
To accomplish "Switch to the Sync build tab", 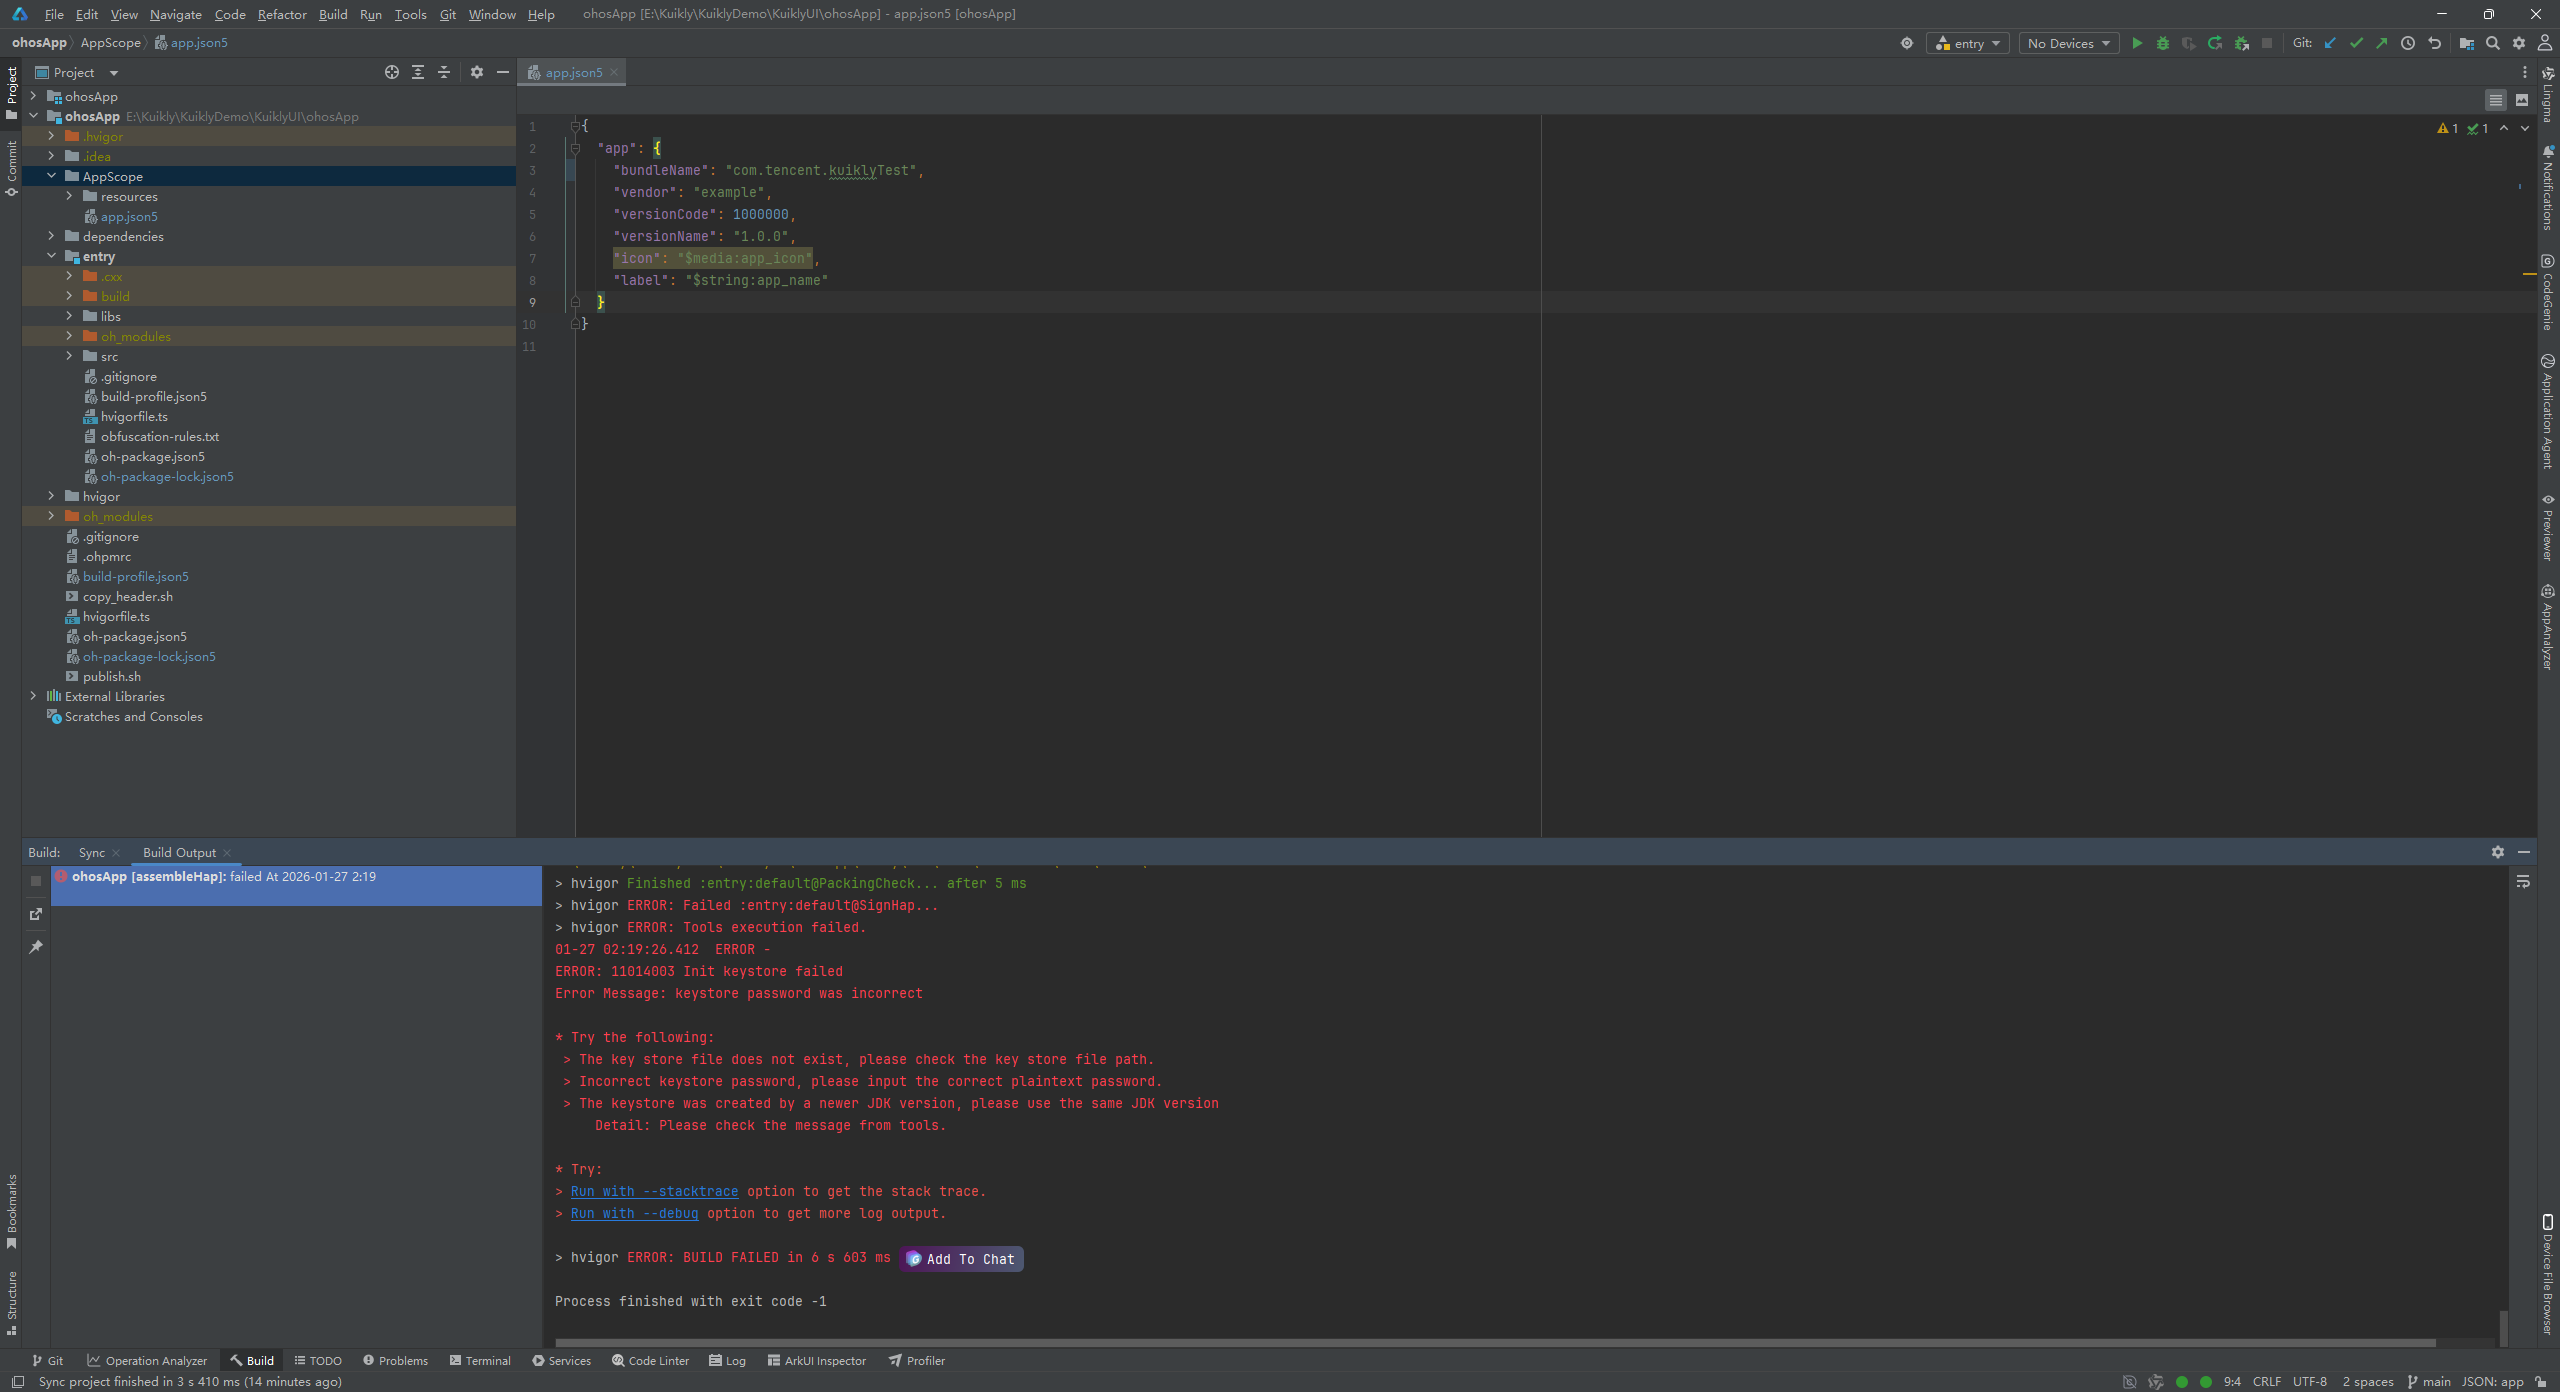I will 91,852.
